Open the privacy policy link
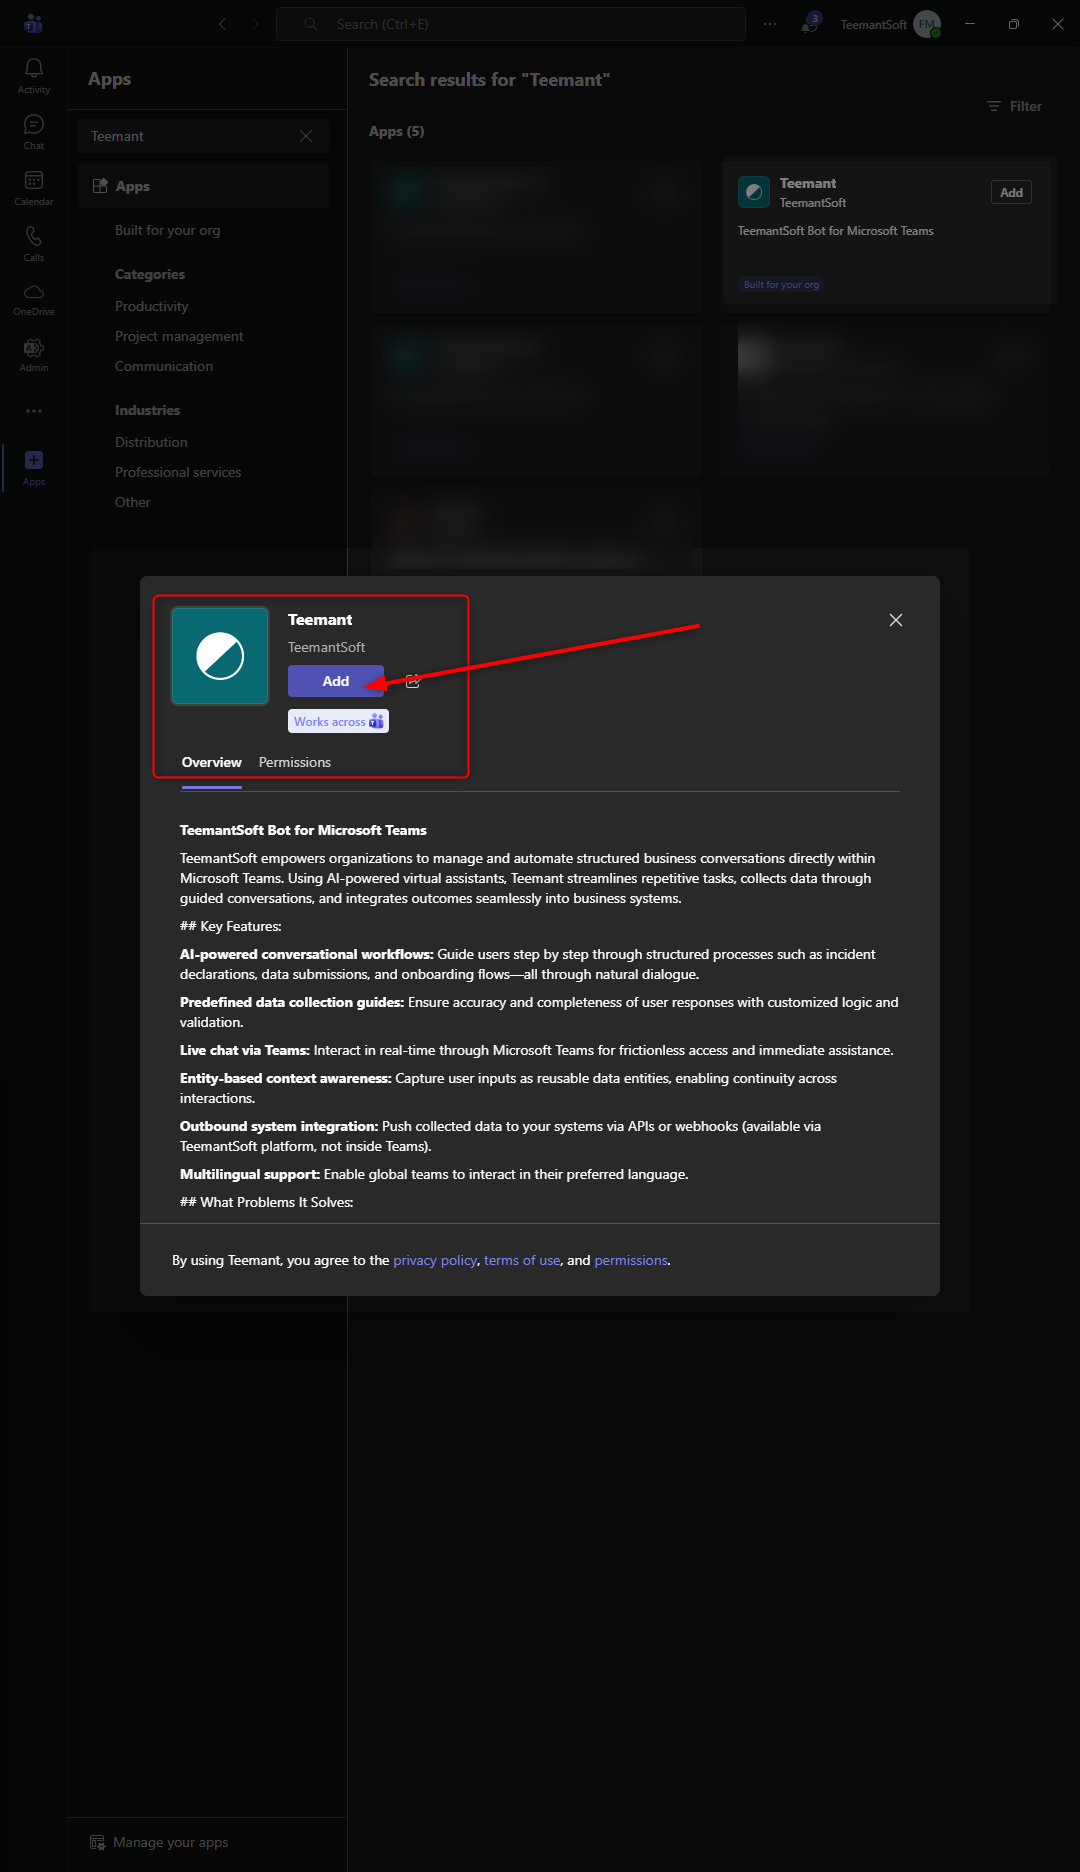Viewport: 1080px width, 1872px height. [435, 1260]
